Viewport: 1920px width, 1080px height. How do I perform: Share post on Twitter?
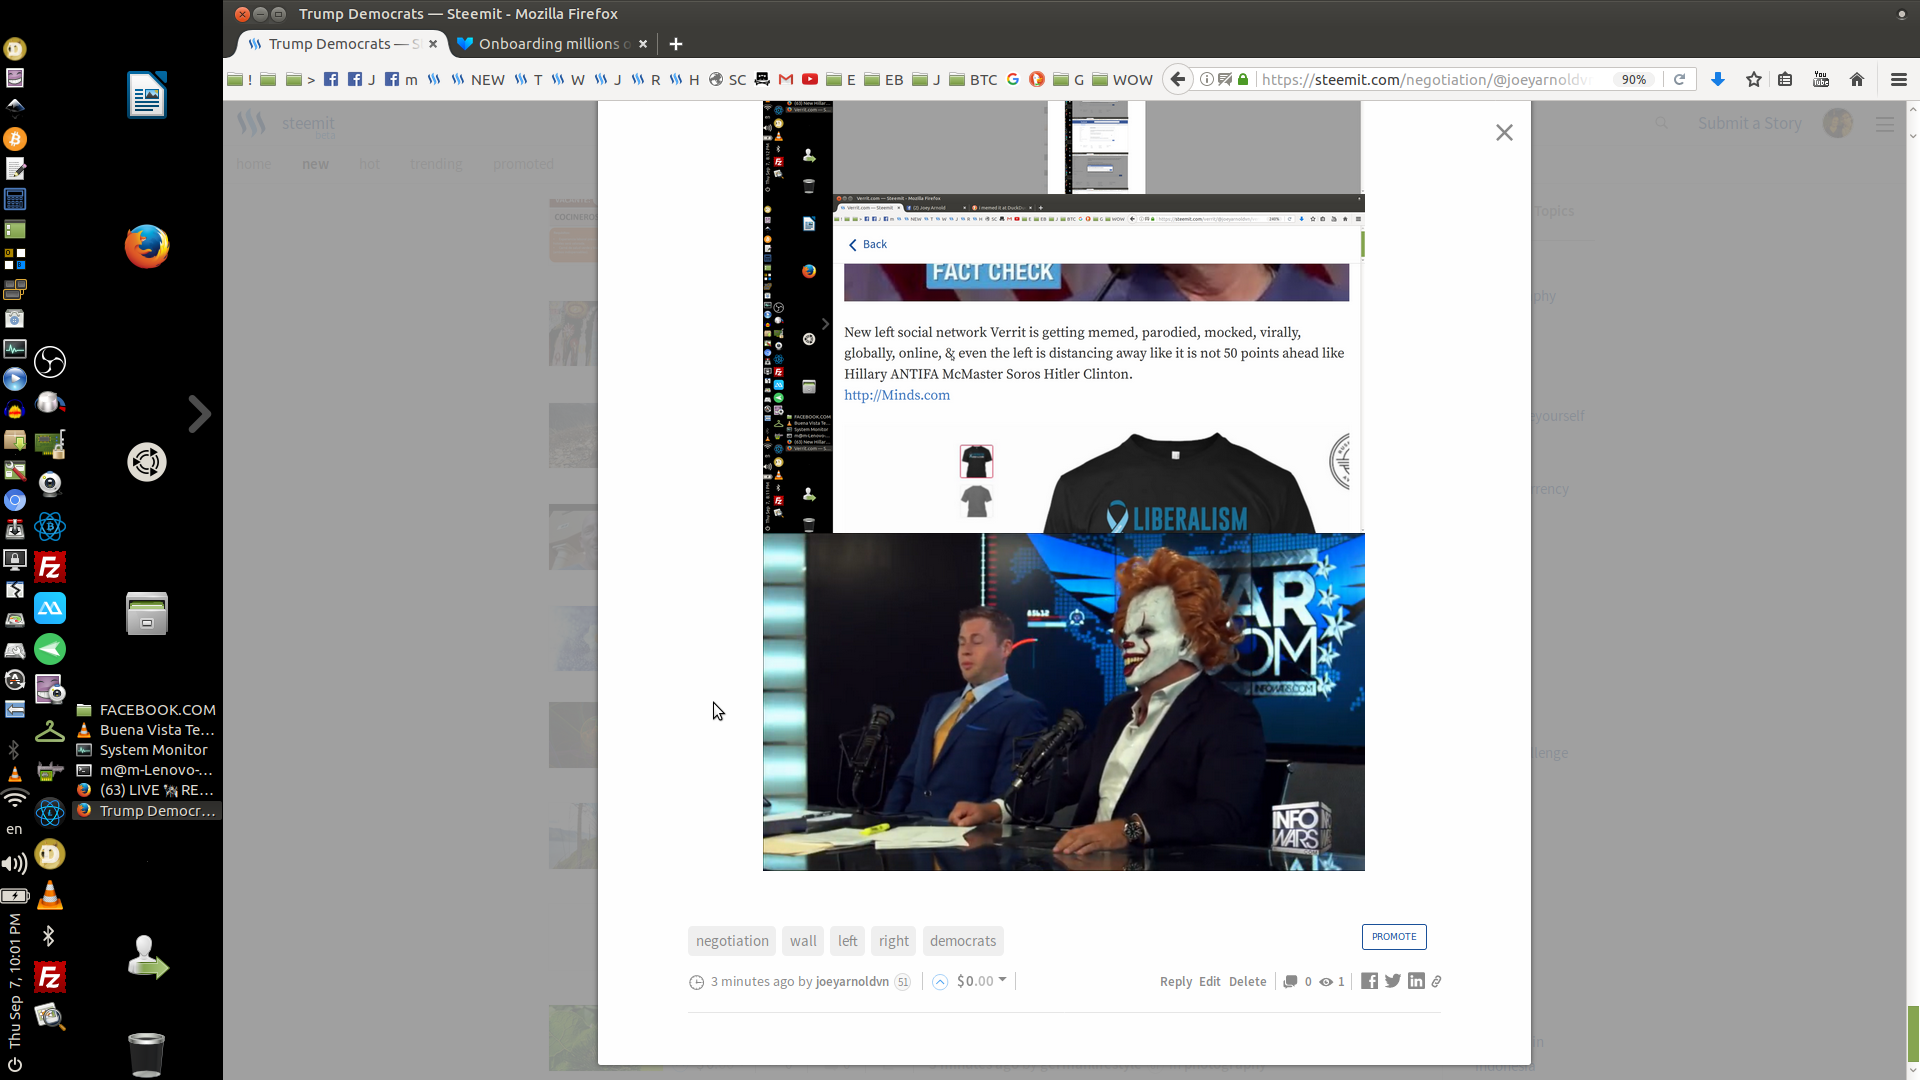(x=1393, y=981)
